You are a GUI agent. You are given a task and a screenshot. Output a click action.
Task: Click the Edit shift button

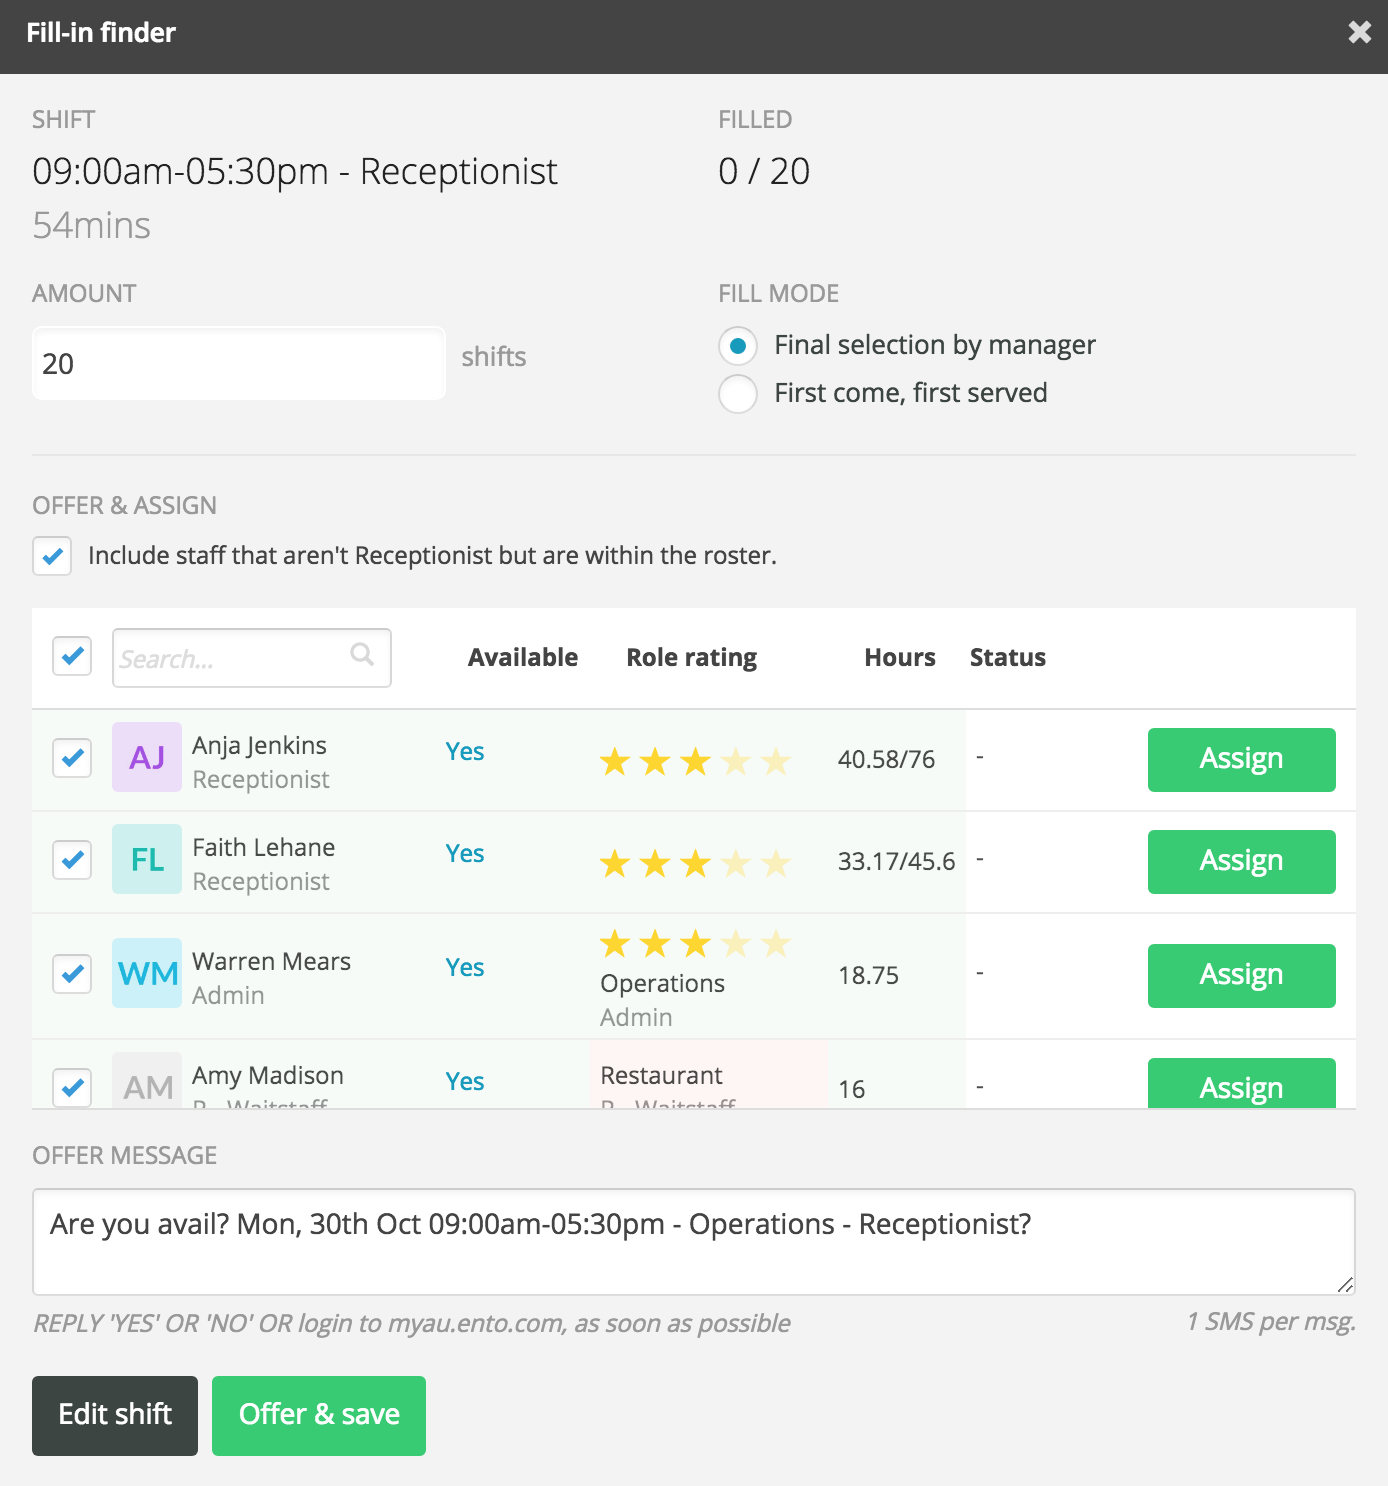[115, 1416]
